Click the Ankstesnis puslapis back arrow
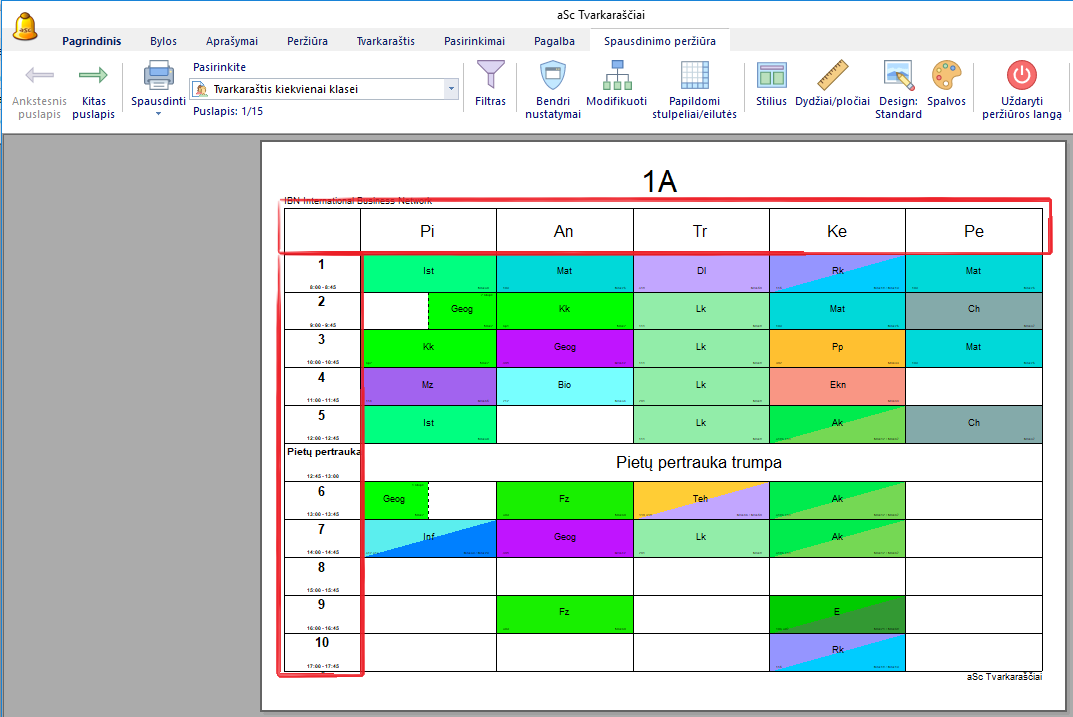 [x=39, y=77]
